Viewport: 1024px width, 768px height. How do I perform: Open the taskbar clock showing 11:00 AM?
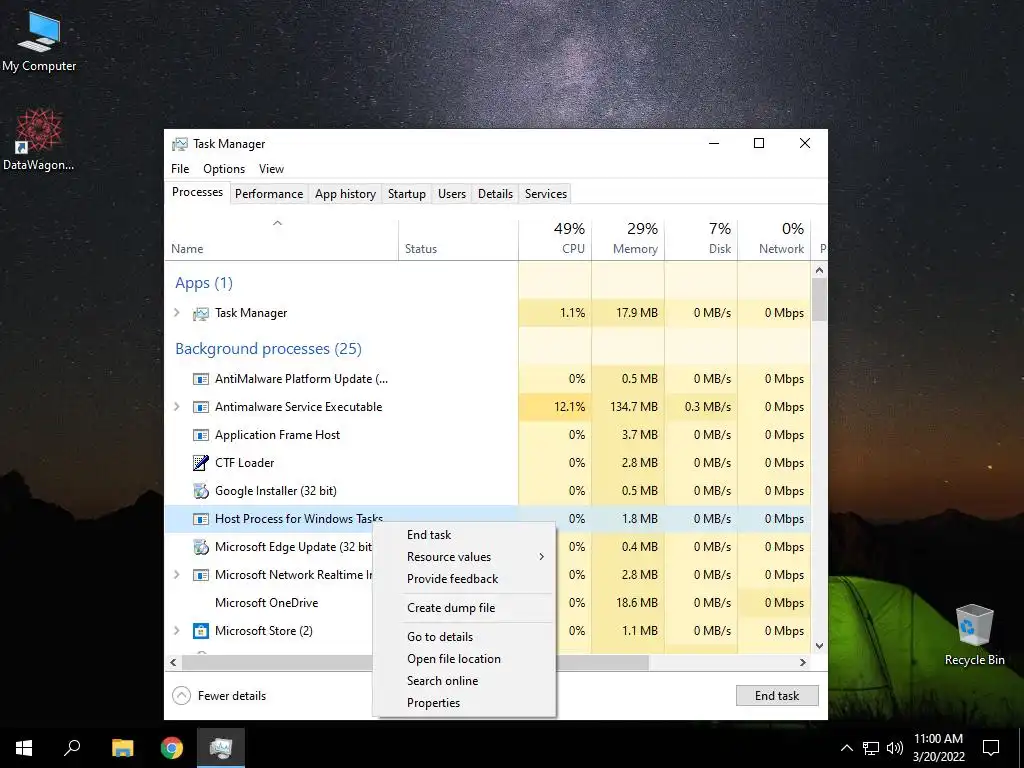pos(938,748)
